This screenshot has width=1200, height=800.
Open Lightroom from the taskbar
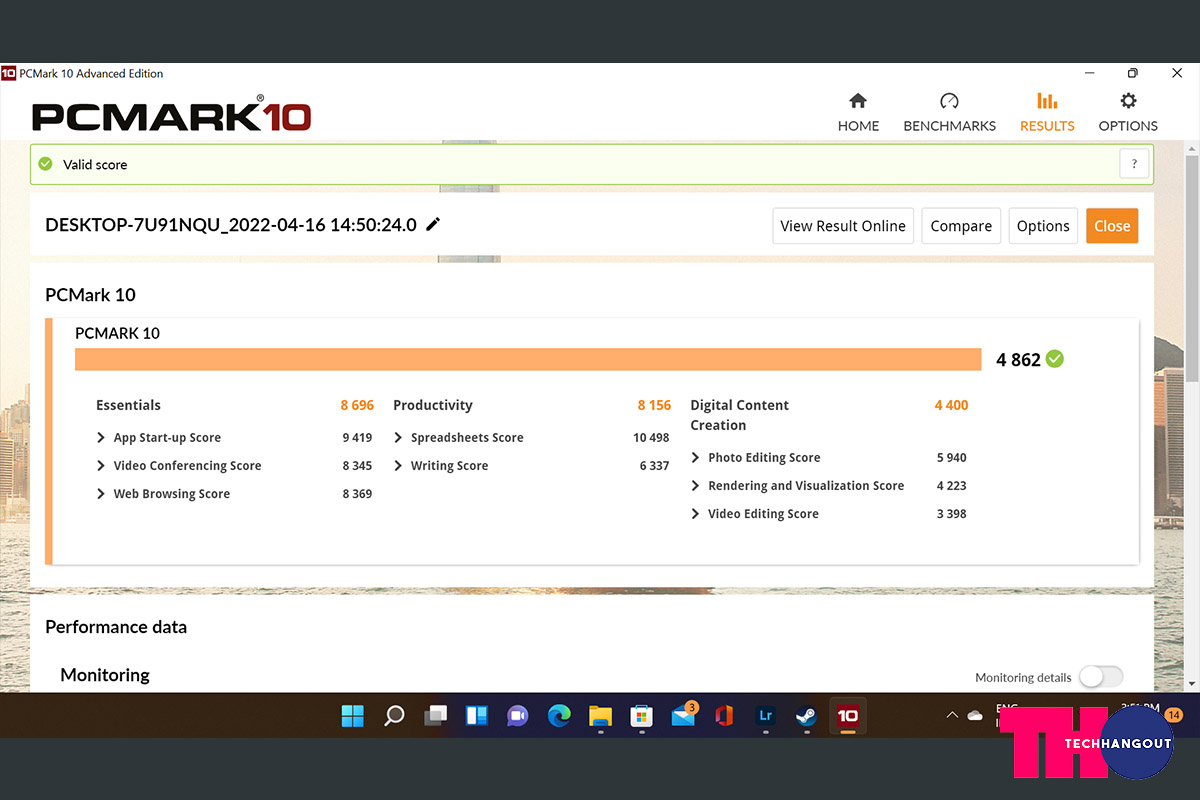[766, 716]
